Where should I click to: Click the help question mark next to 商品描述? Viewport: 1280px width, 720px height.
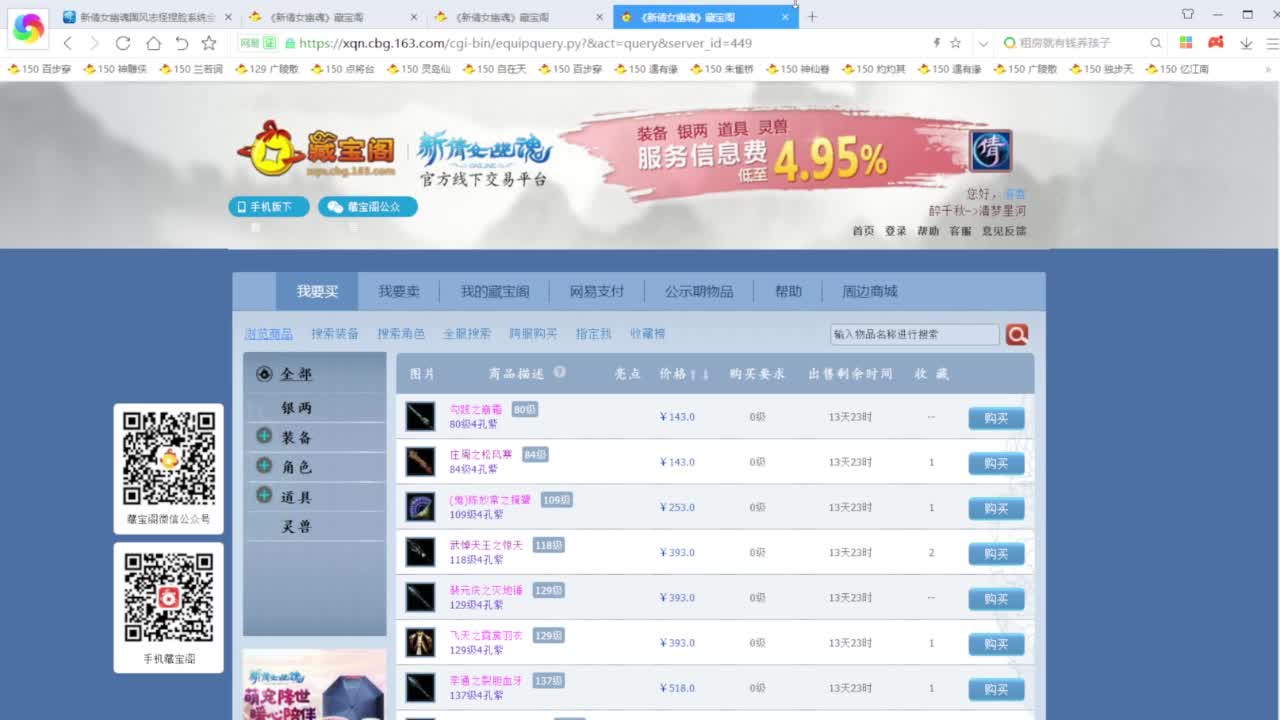click(x=560, y=372)
